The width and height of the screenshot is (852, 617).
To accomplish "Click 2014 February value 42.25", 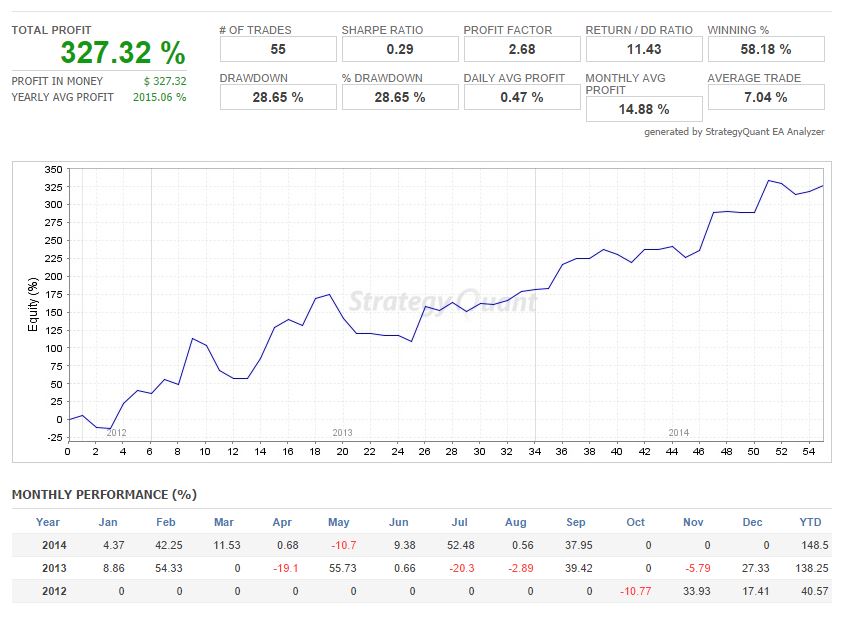I will coord(169,545).
